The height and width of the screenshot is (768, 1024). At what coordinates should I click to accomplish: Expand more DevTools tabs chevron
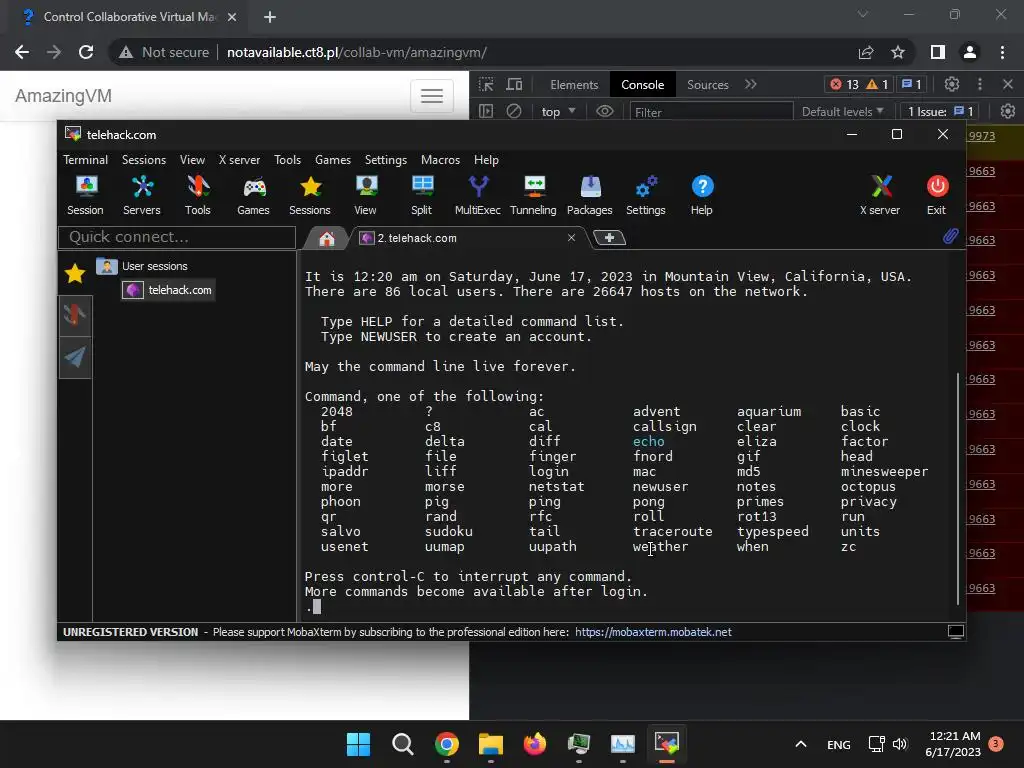(x=751, y=84)
